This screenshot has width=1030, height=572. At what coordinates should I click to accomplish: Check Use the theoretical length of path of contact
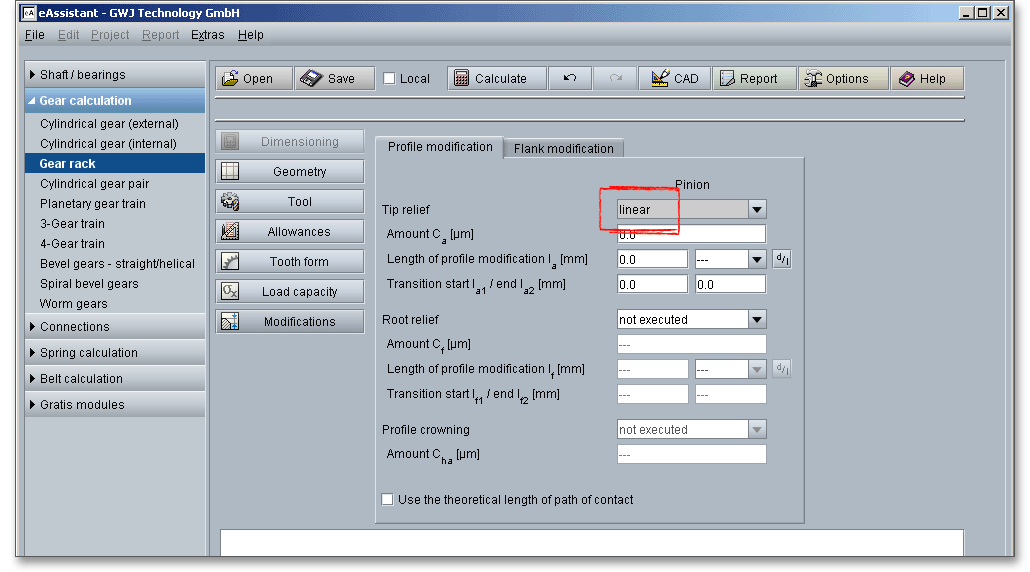tap(388, 500)
